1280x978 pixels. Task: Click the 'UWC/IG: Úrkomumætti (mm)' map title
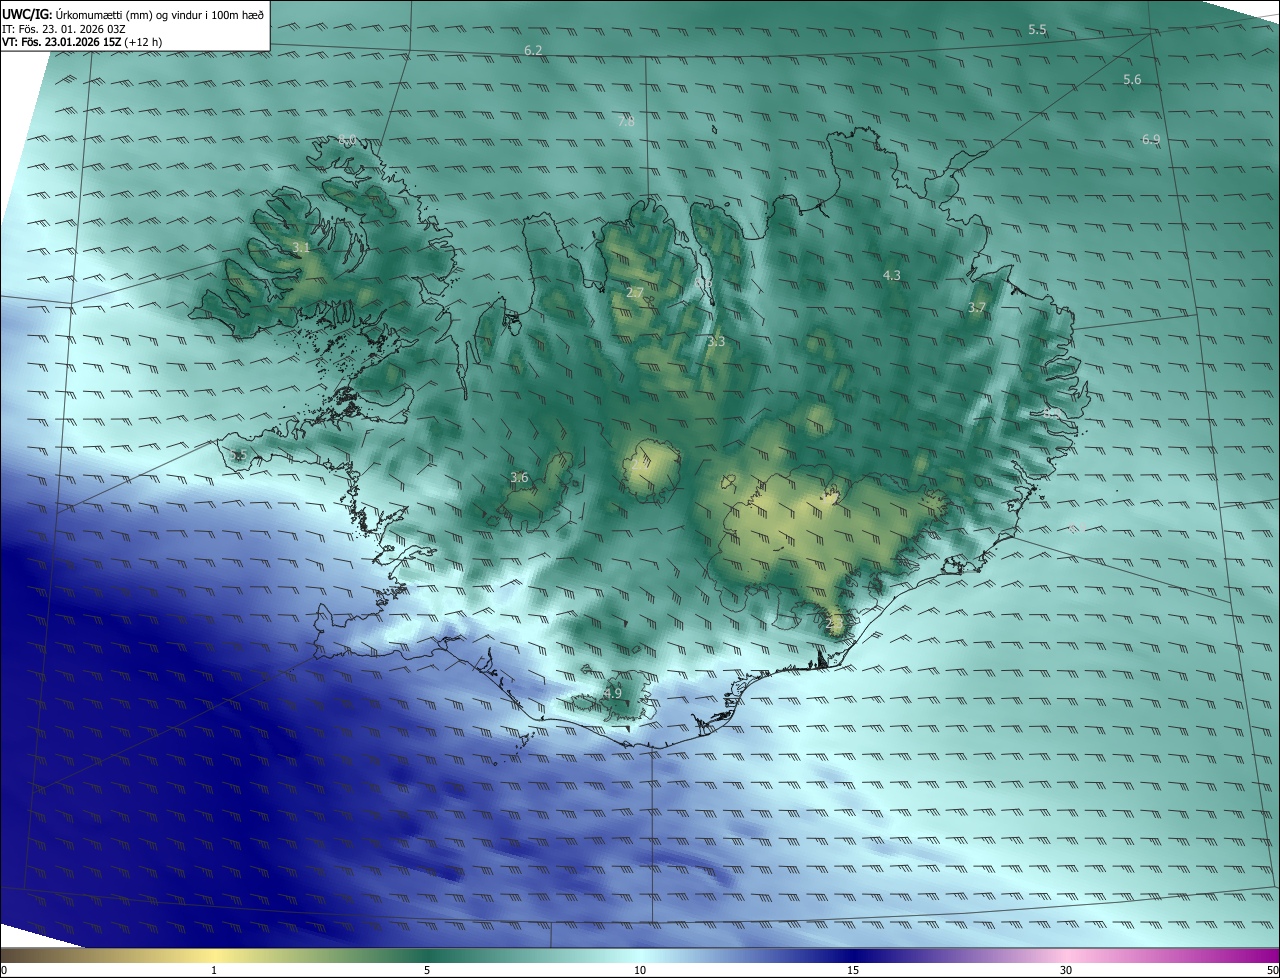[x=134, y=13]
